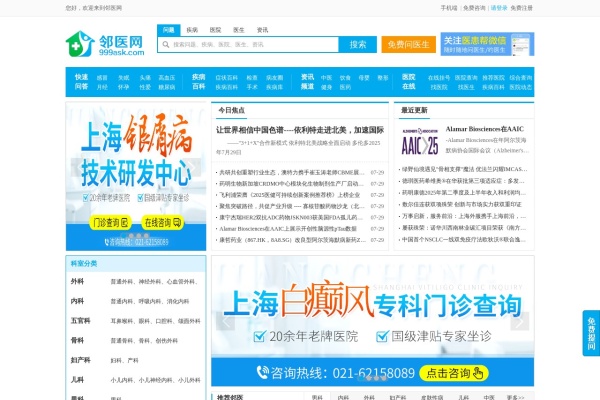Open the 万事启新 item in 最近更新
Viewport: 600px width, 400px height.
pos(464,216)
